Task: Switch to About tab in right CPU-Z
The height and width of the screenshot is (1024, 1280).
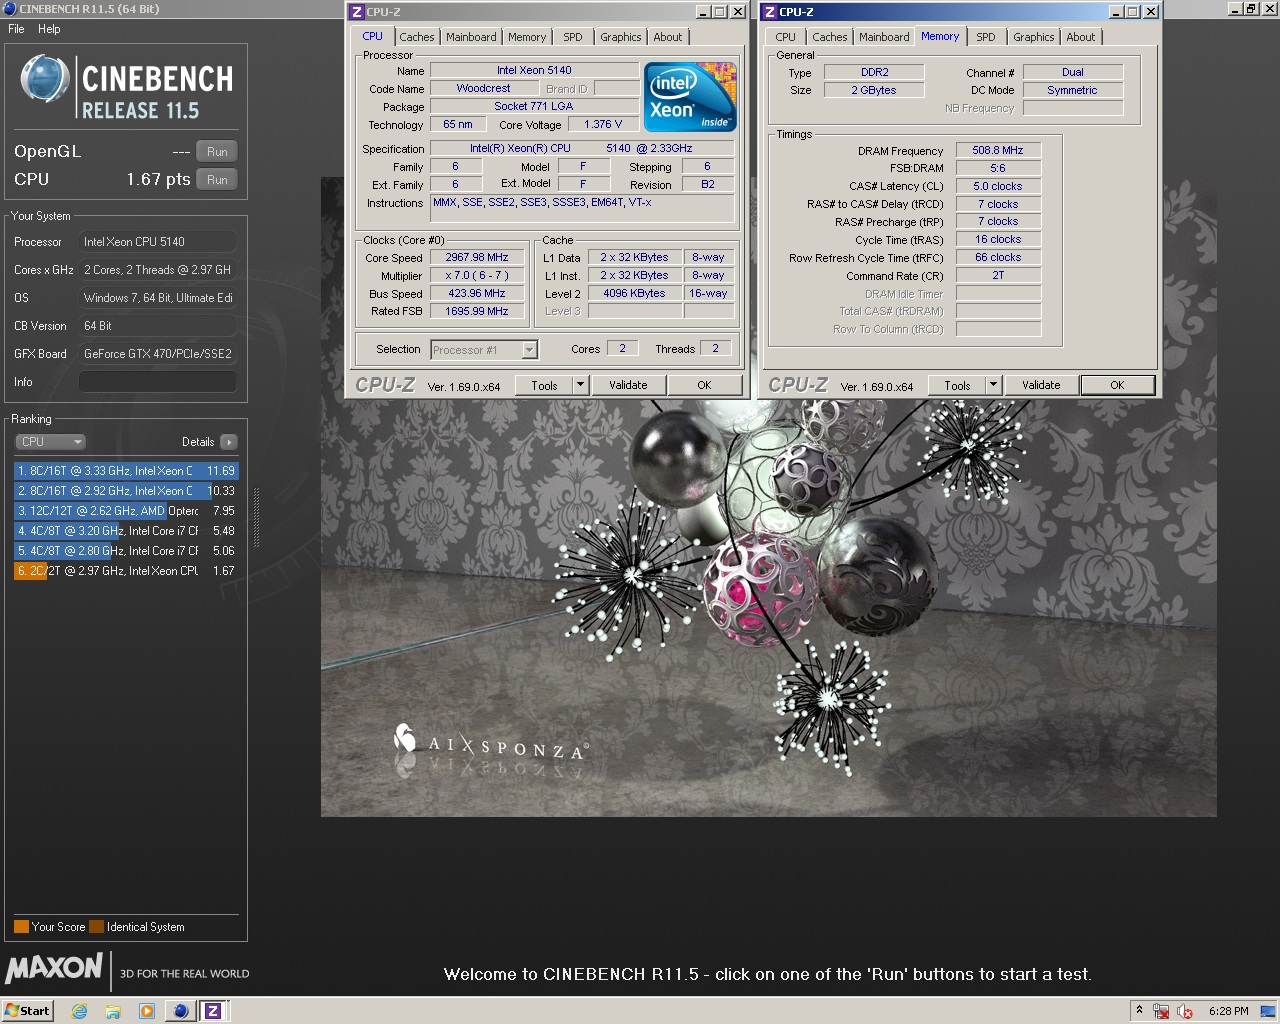Action: [1081, 37]
